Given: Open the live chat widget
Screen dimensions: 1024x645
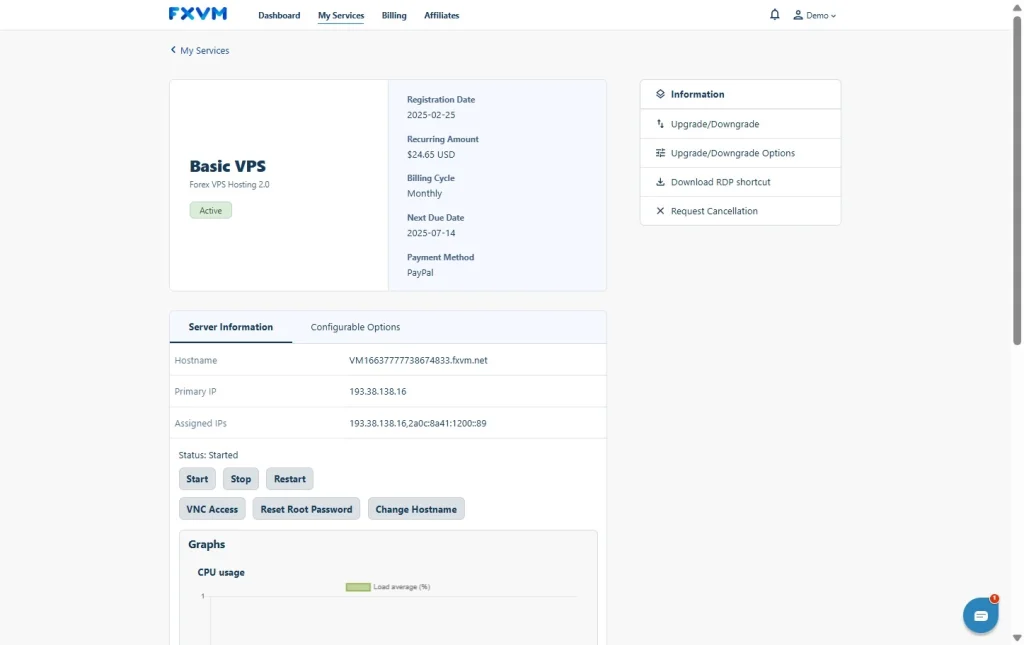Looking at the screenshot, I should [x=980, y=615].
